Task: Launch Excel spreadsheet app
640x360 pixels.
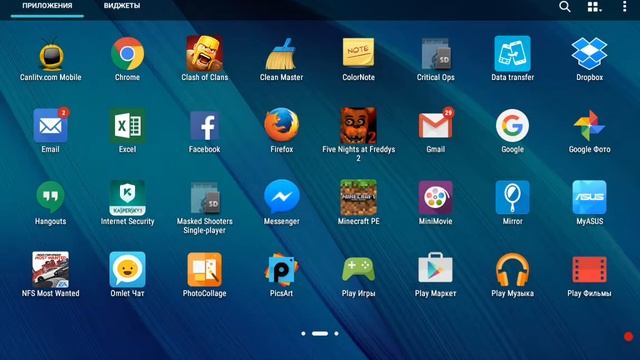Action: (x=127, y=125)
